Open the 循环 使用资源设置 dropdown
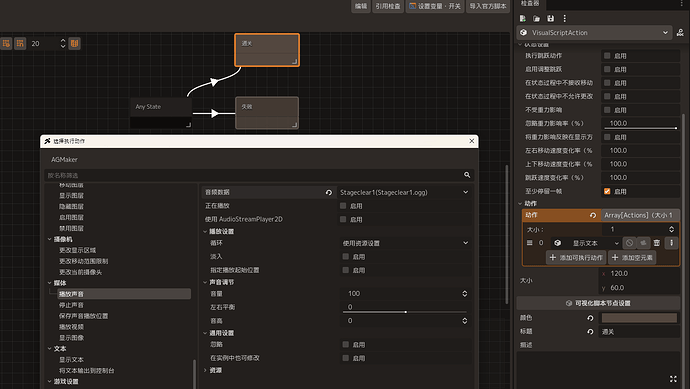Screen dimensions: 690x389 coord(405,243)
